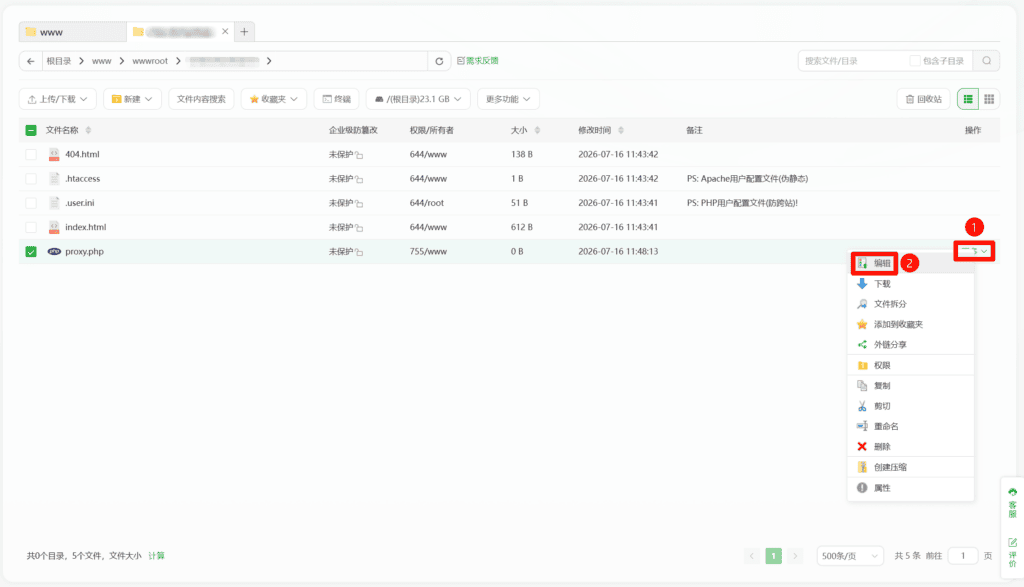This screenshot has width=1024, height=587.
Task: Uncheck the proxy.php row checkbox
Action: pos(31,251)
